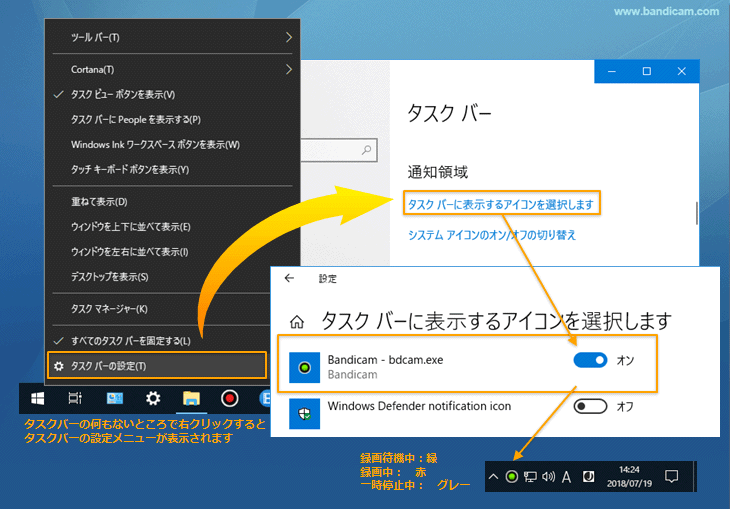Screen dimensions: 730x509
Task: Click the Bandicam app icon in settings list
Action: (x=304, y=367)
